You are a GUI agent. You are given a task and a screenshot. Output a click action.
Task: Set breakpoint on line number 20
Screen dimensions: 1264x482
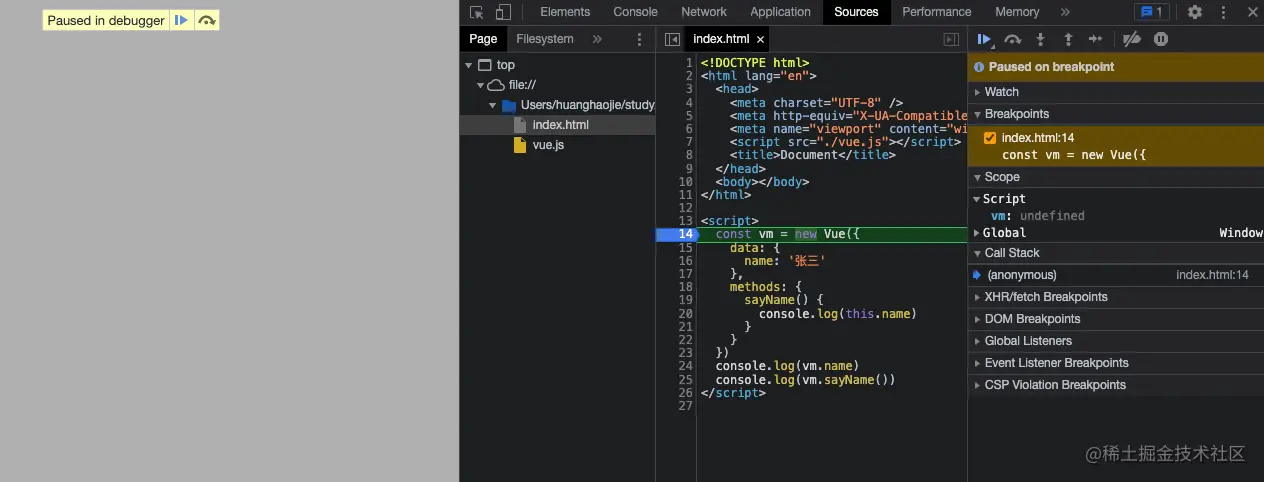click(x=686, y=313)
